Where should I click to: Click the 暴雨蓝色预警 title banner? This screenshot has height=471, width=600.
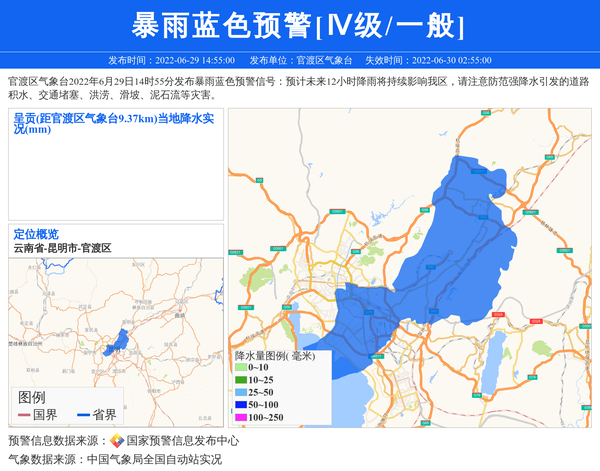(299, 25)
